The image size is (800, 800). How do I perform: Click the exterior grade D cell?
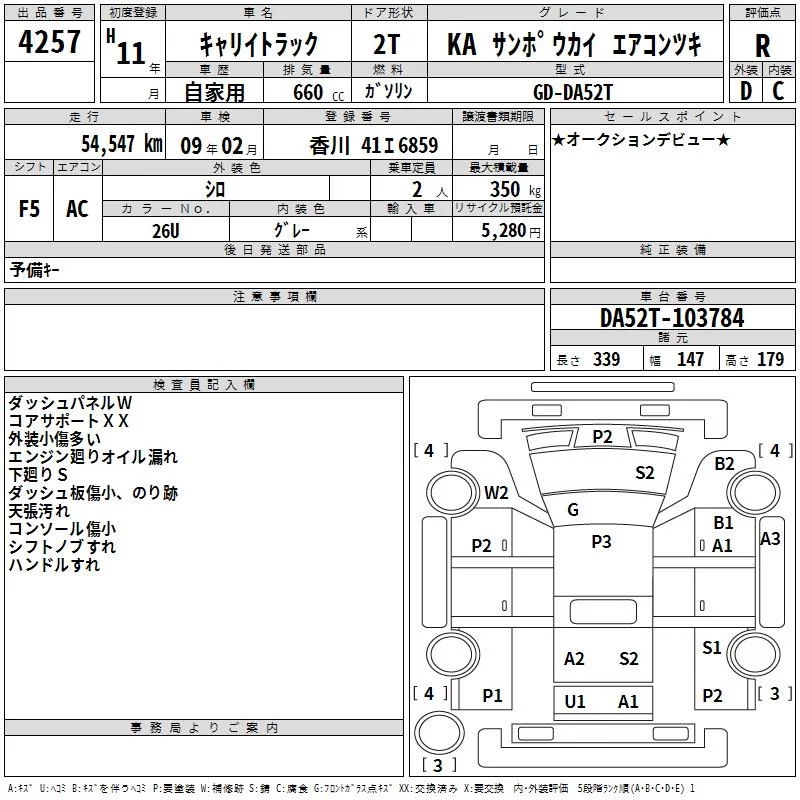745,91
